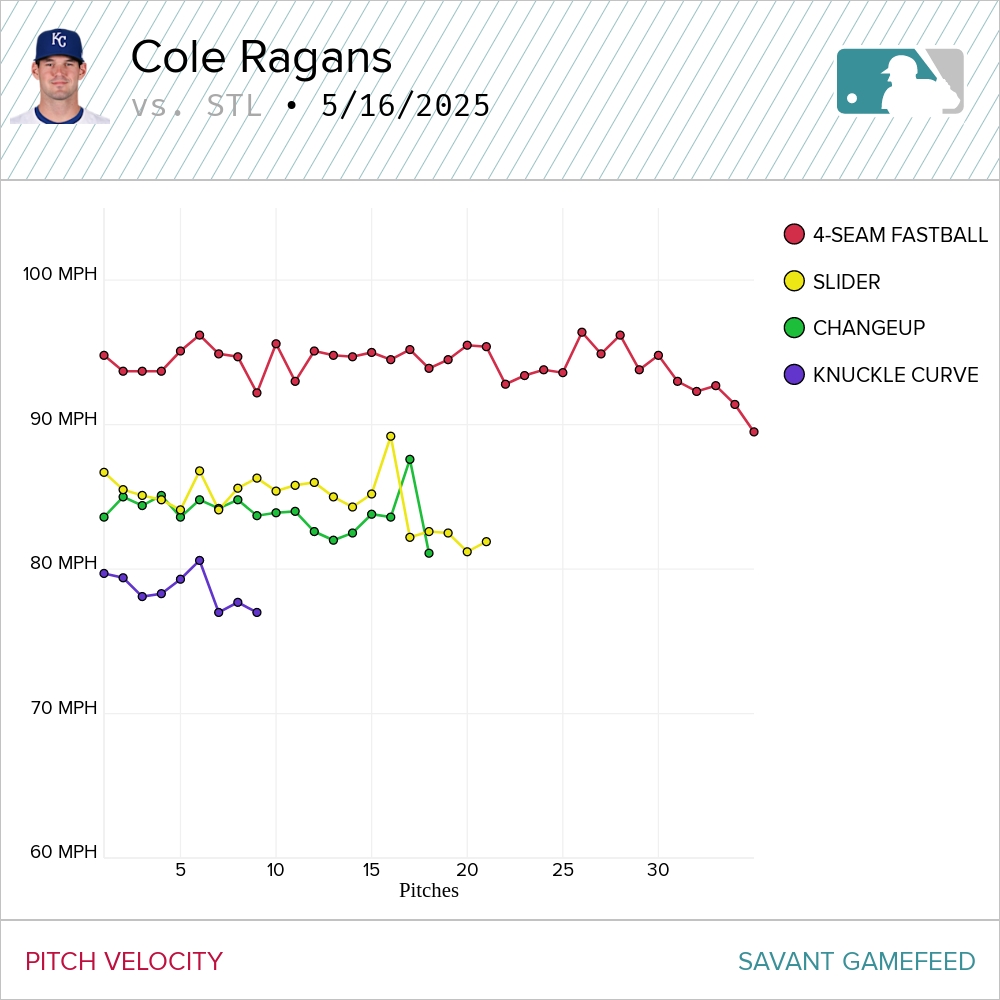Image resolution: width=1000 pixels, height=1000 pixels.
Task: Select the last fastball data point
Action: [754, 432]
